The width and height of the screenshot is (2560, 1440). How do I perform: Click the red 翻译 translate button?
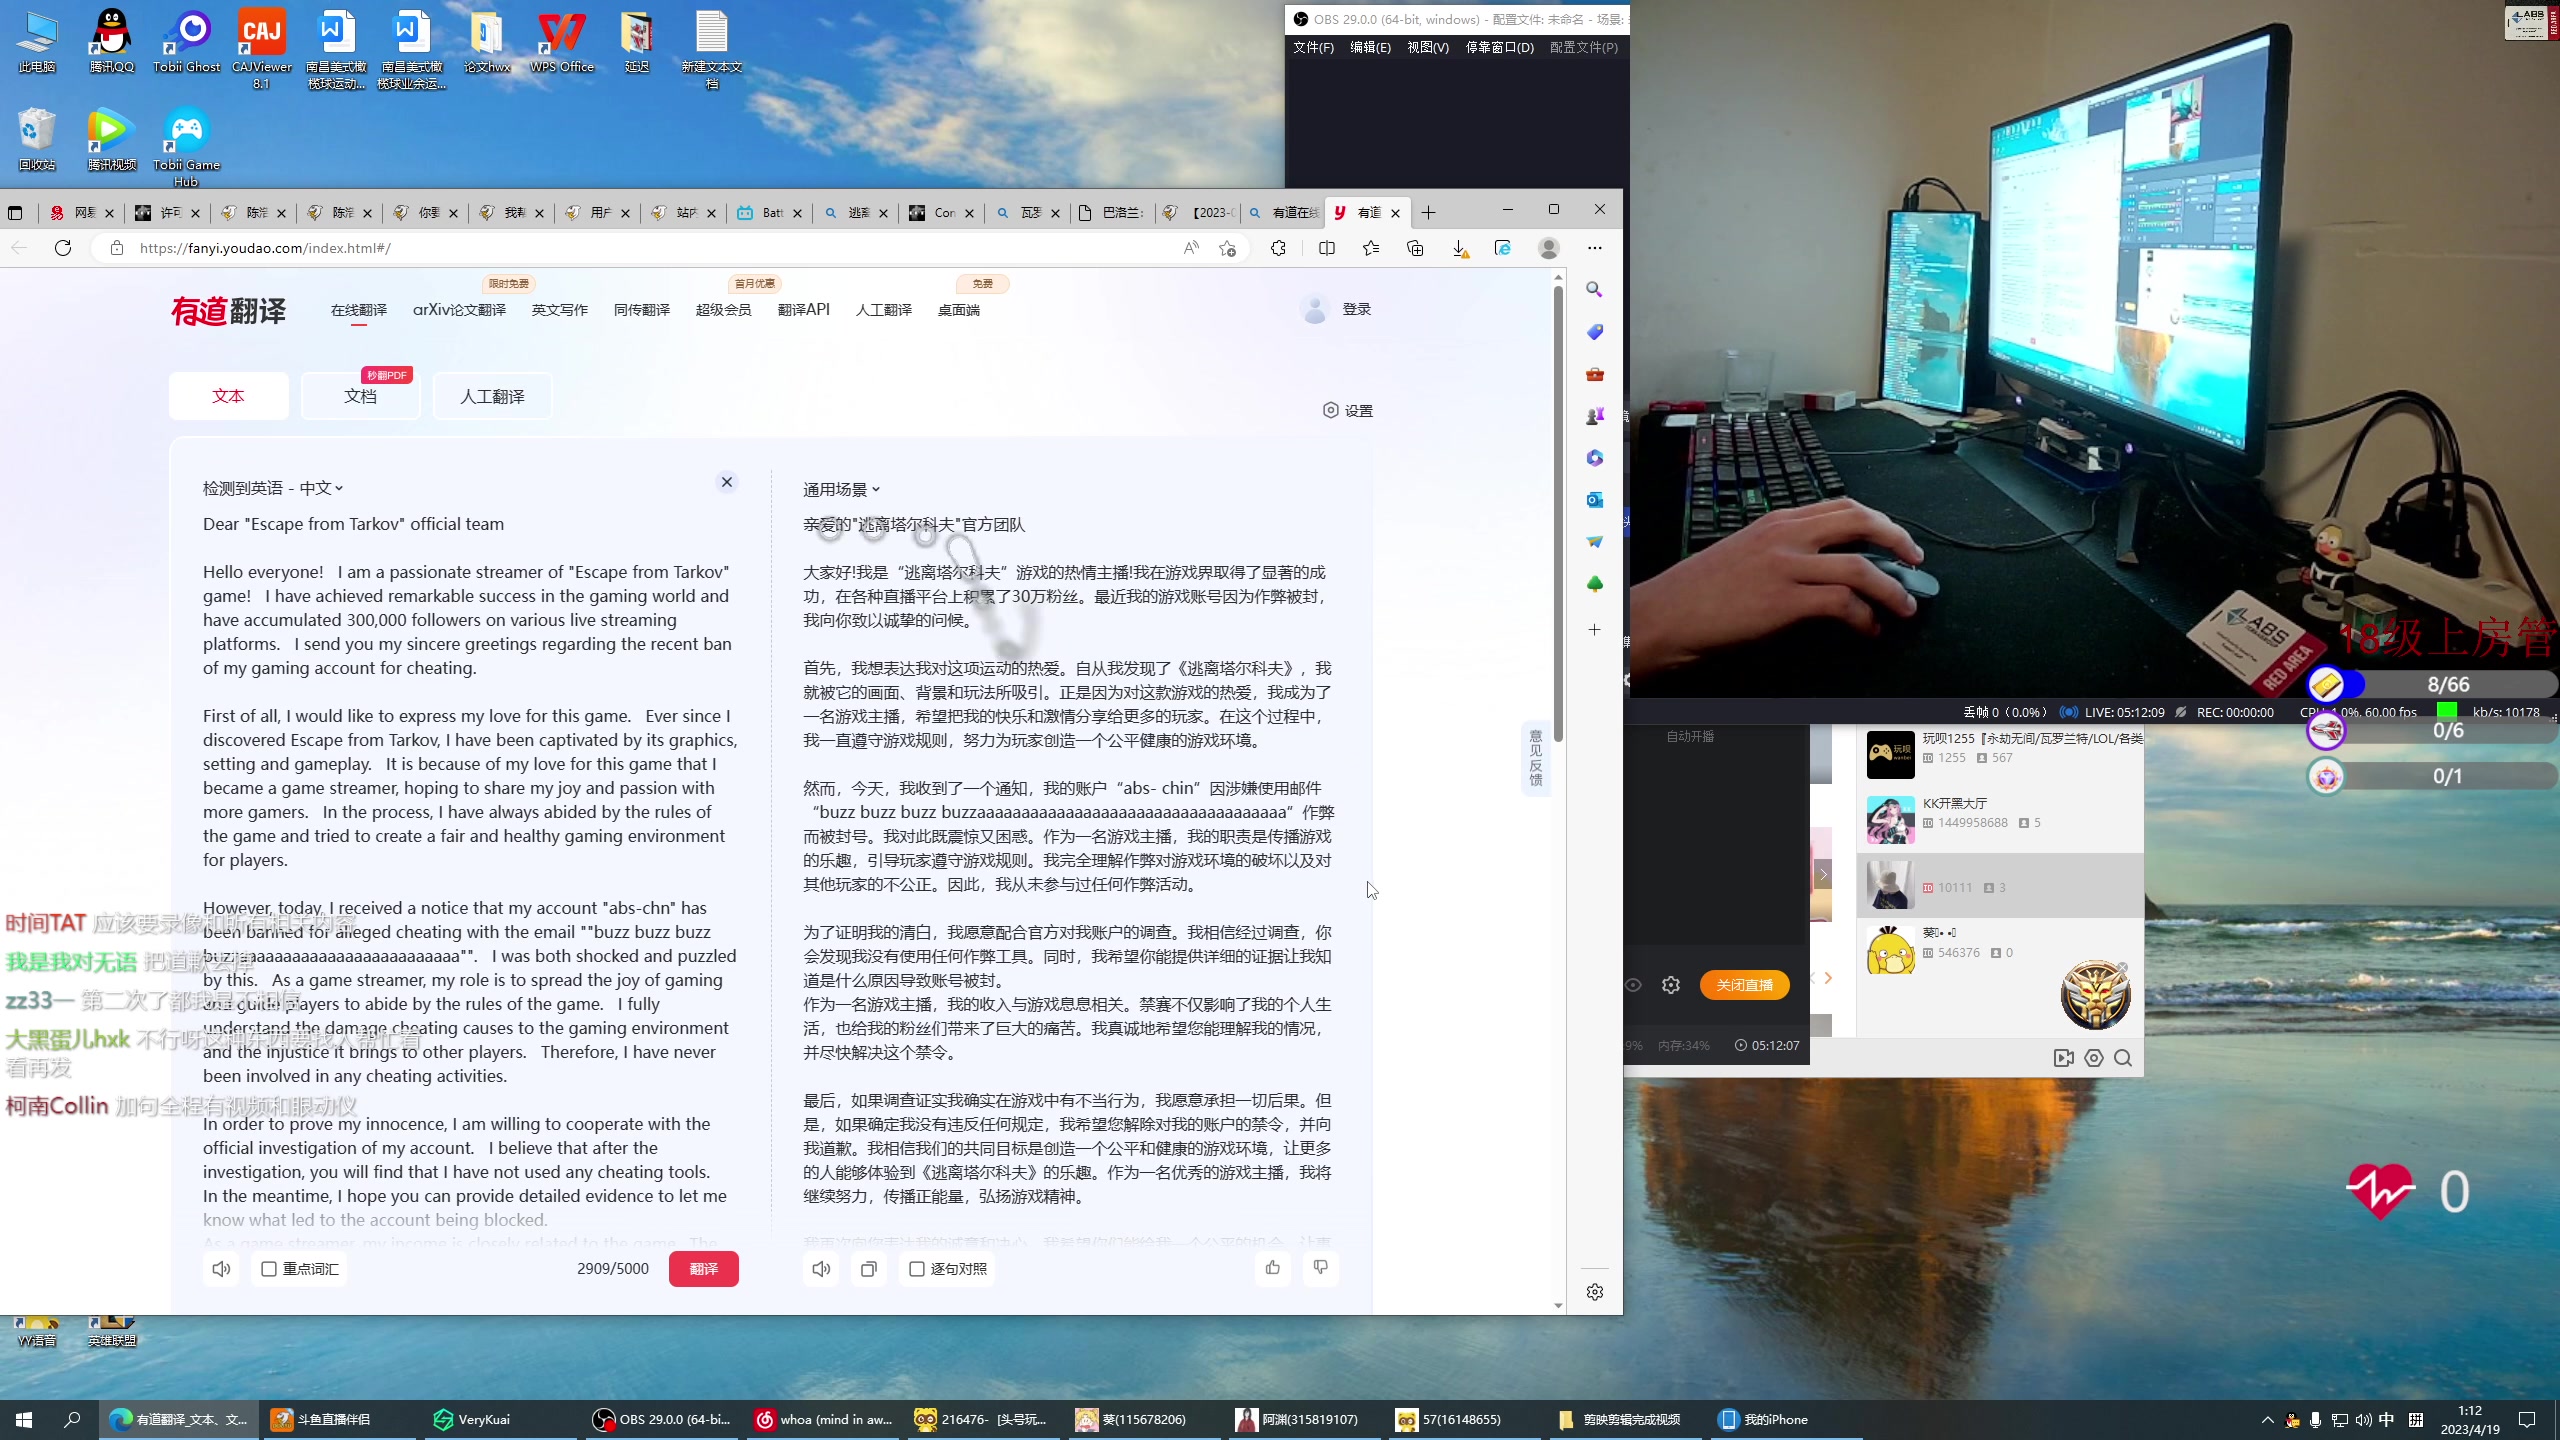click(x=704, y=1268)
